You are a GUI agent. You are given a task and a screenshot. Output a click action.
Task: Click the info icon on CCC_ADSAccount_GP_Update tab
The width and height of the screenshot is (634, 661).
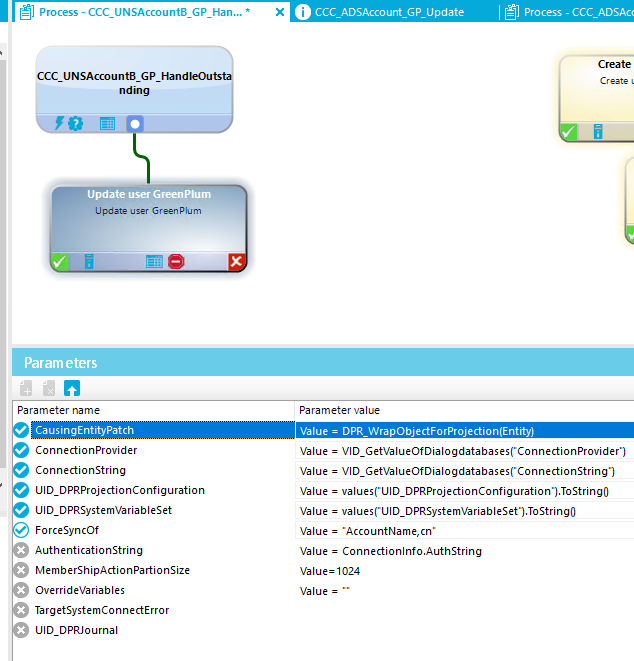pos(302,12)
